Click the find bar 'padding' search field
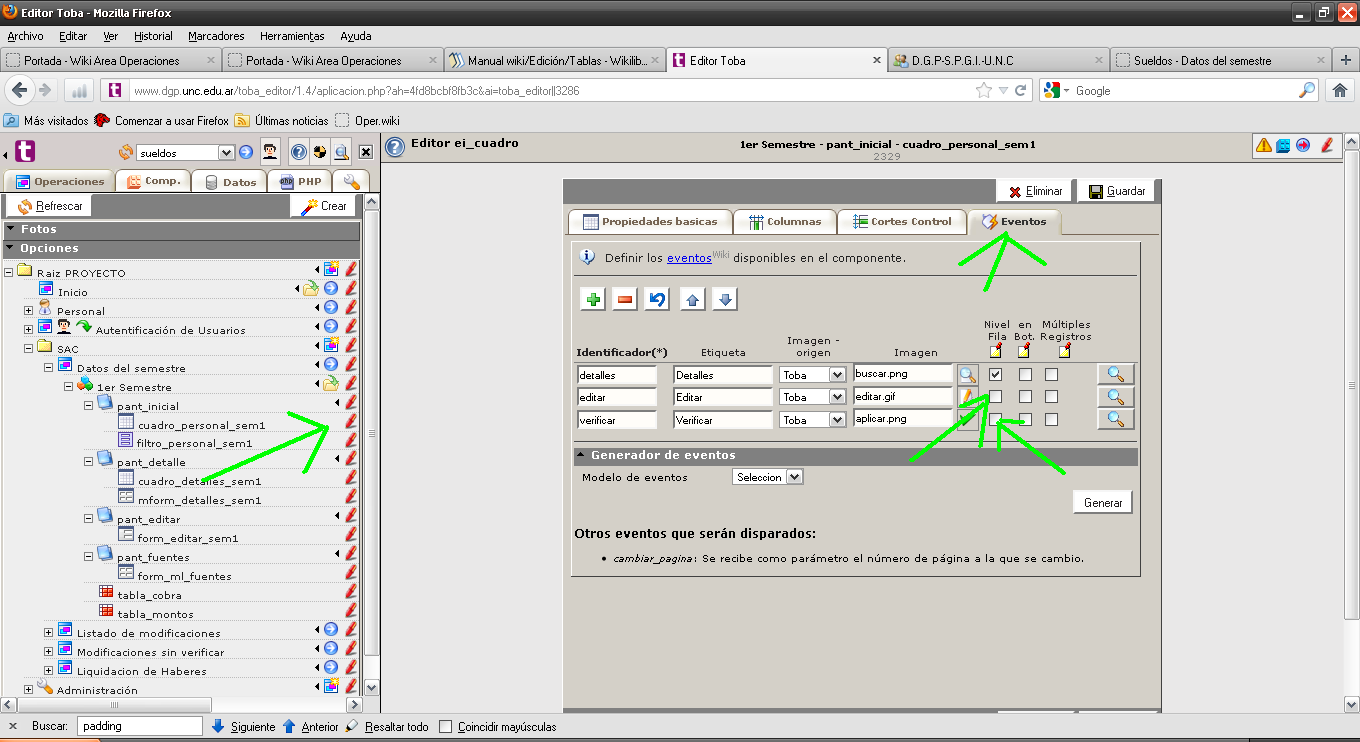The height and width of the screenshot is (742, 1360). pos(140,726)
